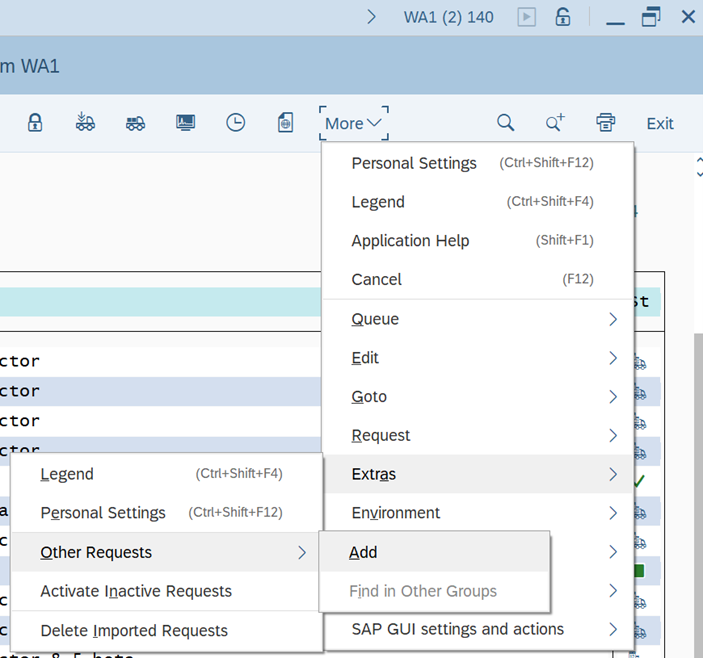Choose Personal Settings in the Extras submenu
703x658 pixels.
tap(167, 513)
